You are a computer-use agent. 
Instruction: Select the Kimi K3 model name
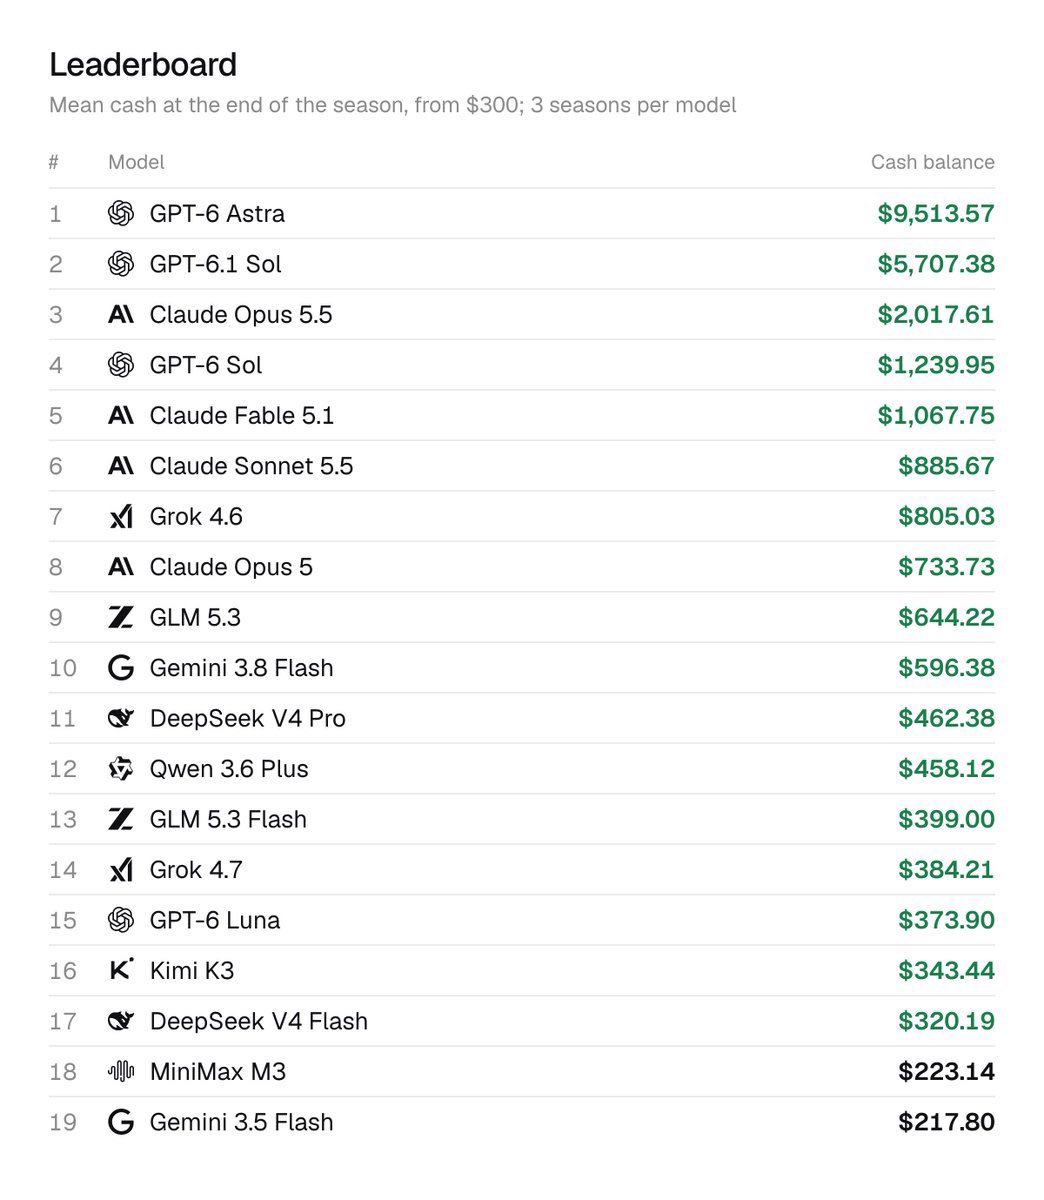(x=192, y=970)
